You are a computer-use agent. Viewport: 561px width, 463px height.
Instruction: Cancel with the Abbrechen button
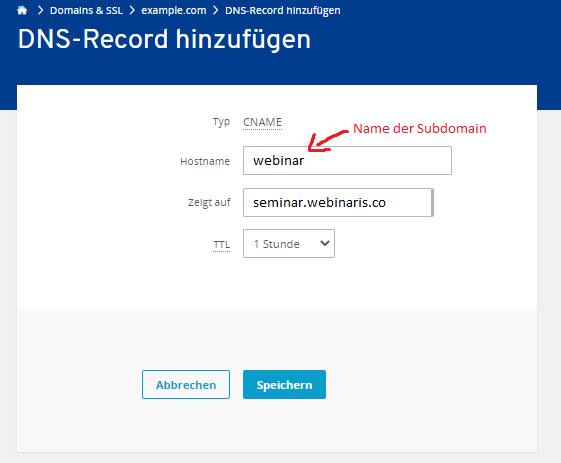tap(186, 385)
